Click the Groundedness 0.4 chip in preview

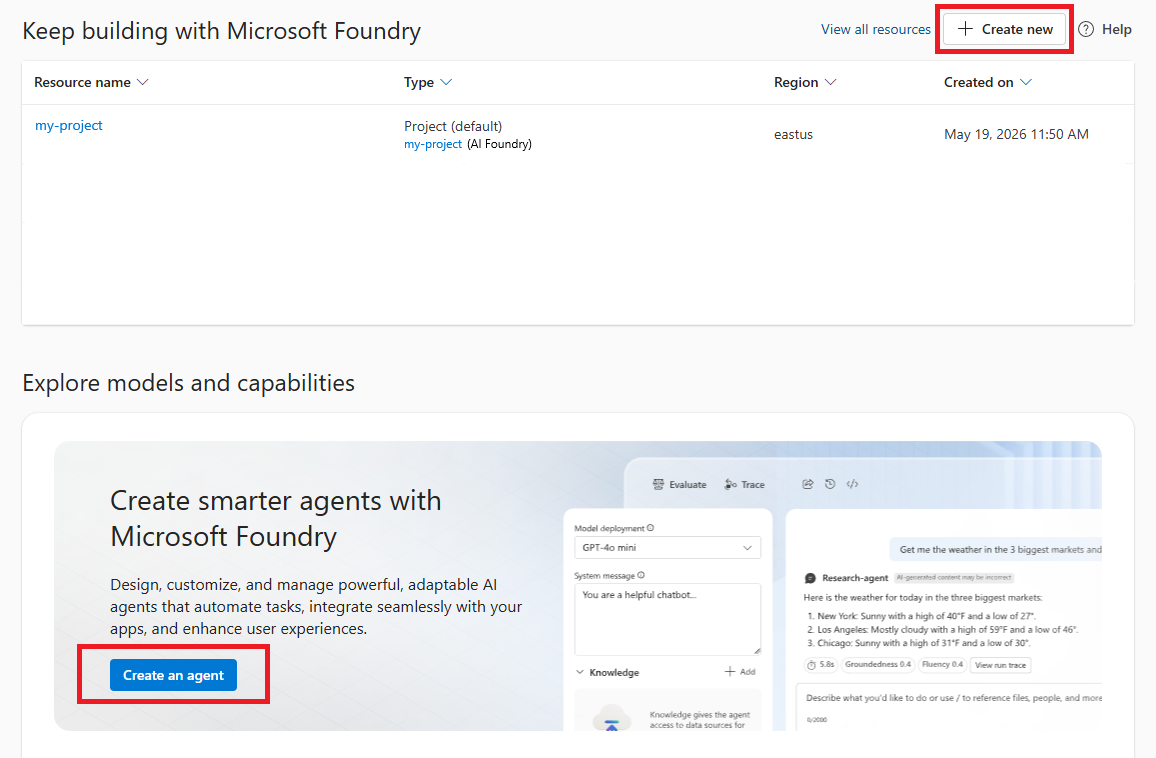tap(877, 664)
